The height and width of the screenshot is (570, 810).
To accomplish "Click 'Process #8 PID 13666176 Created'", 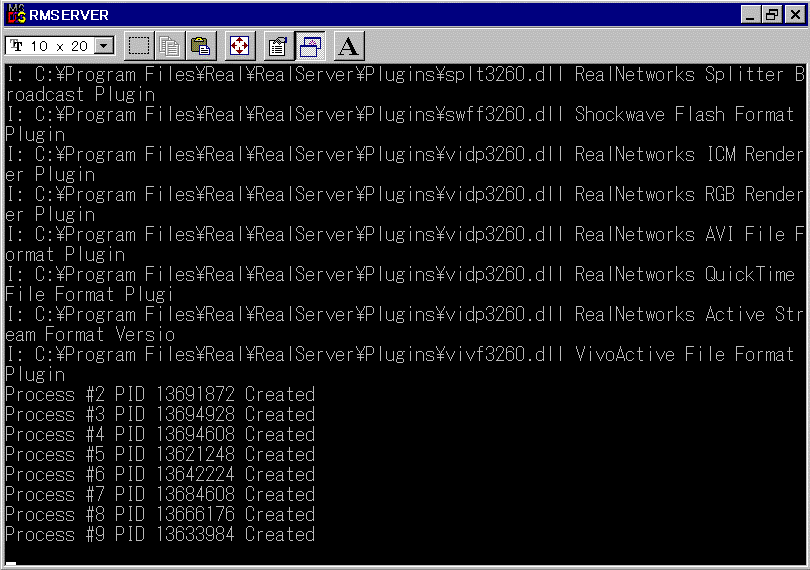I will [160, 514].
